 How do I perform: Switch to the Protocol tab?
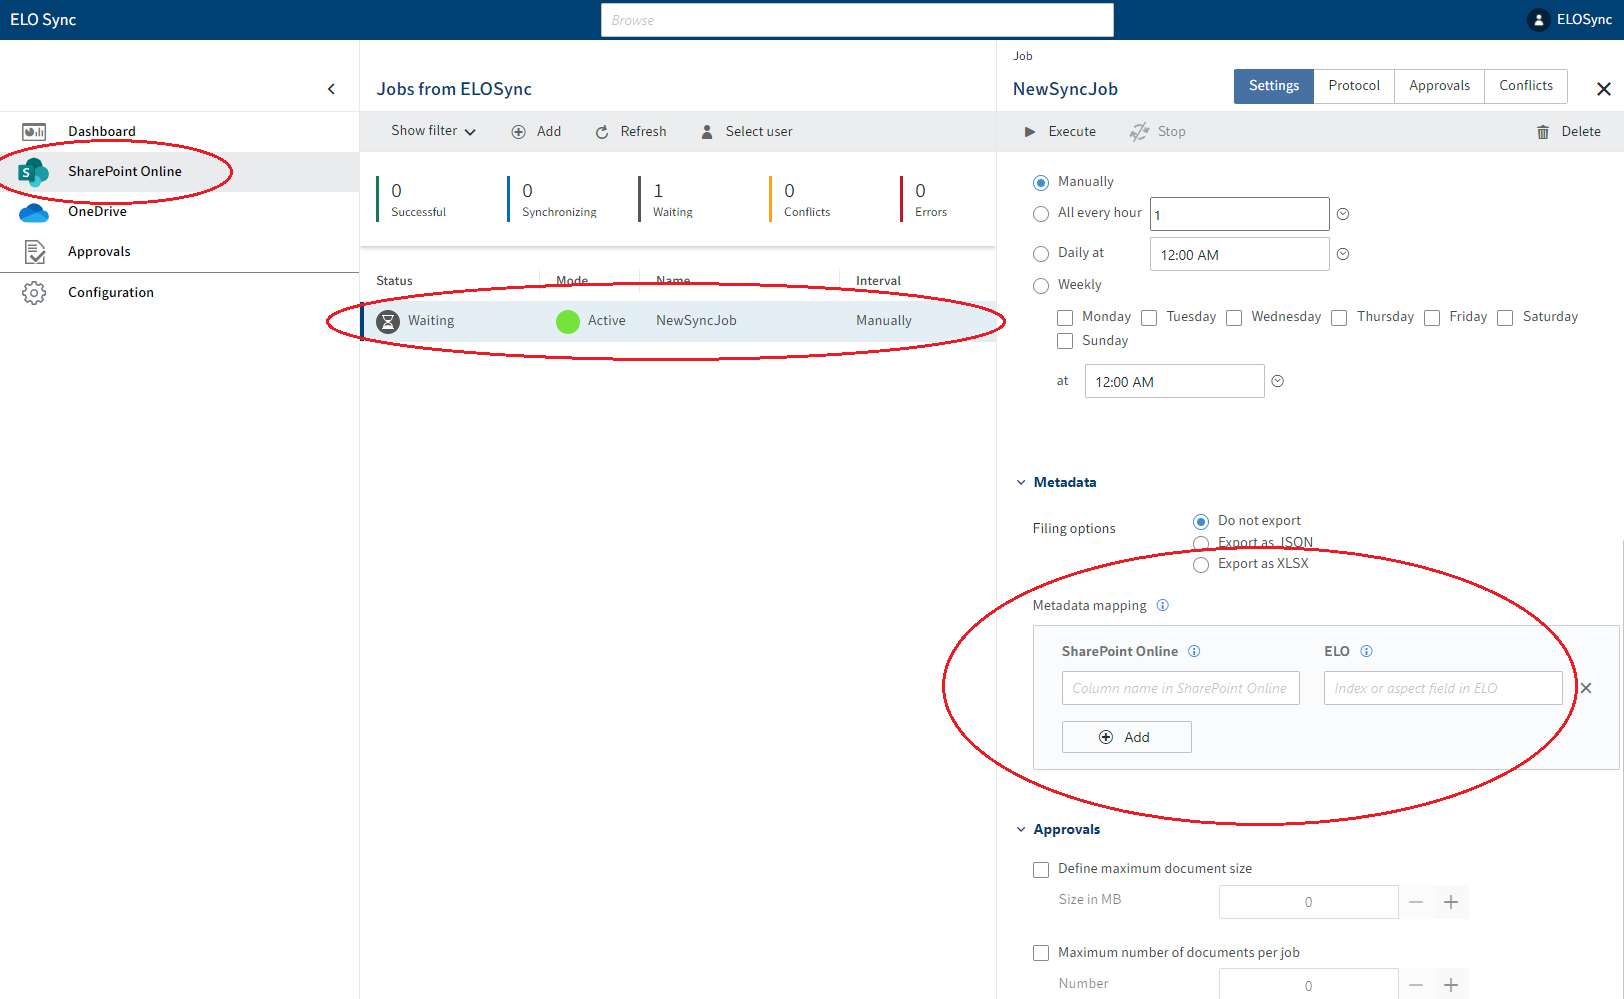(1353, 86)
